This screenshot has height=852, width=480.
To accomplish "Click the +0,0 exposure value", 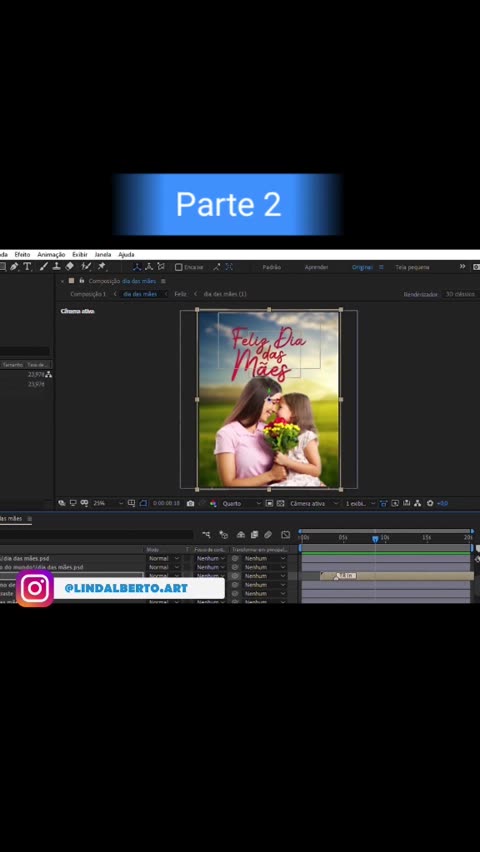I will coord(442,504).
